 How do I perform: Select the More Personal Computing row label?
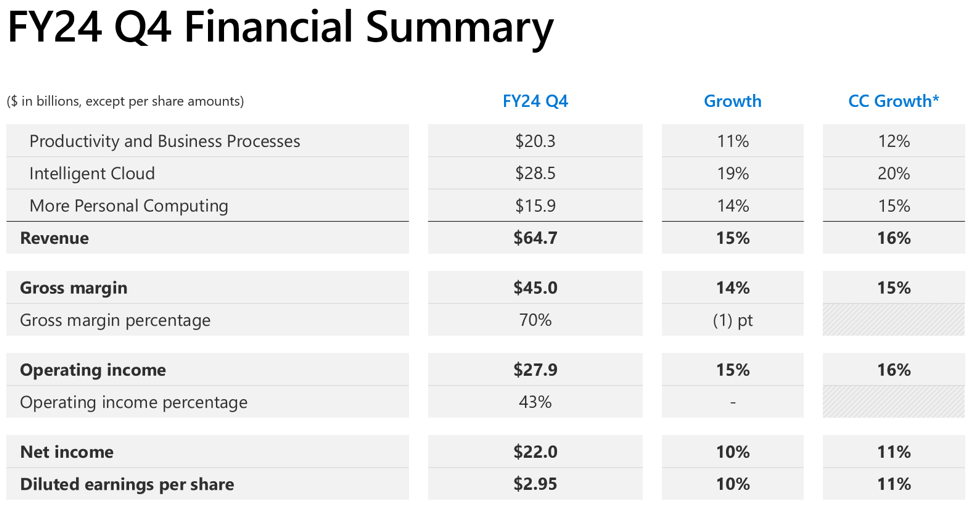(x=128, y=206)
